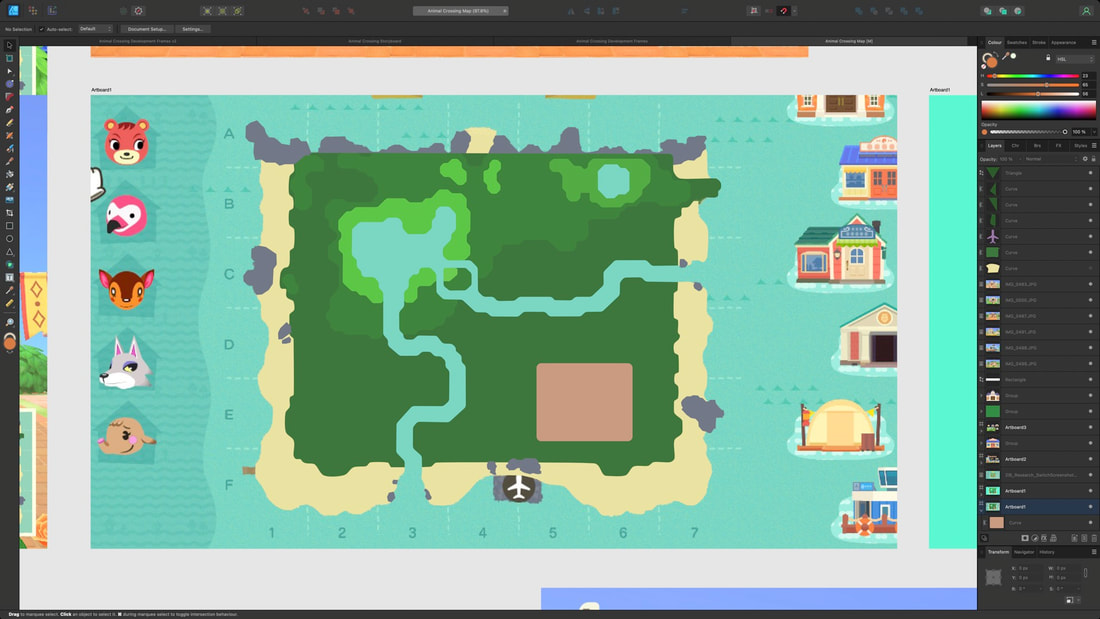Delete the selected layer with trash icon
This screenshot has height=619, width=1100.
[1094, 538]
